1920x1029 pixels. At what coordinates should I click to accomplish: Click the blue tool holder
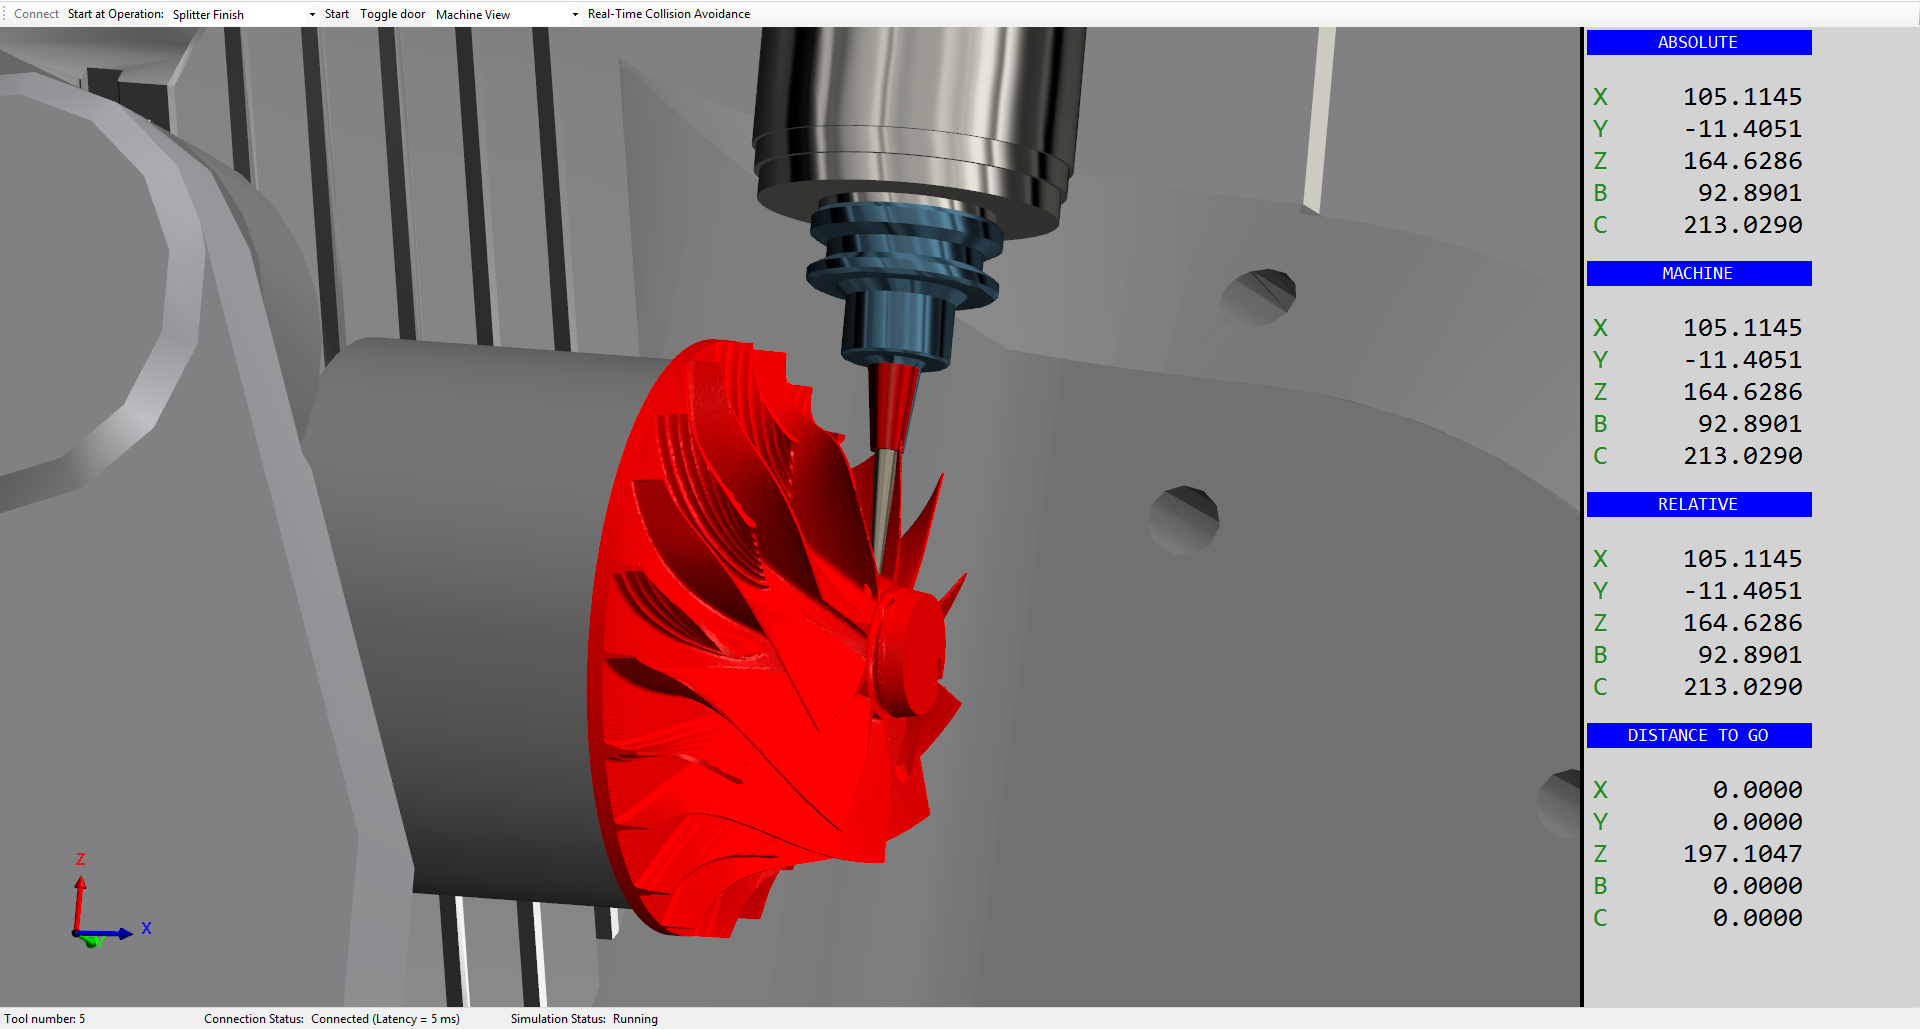click(900, 280)
